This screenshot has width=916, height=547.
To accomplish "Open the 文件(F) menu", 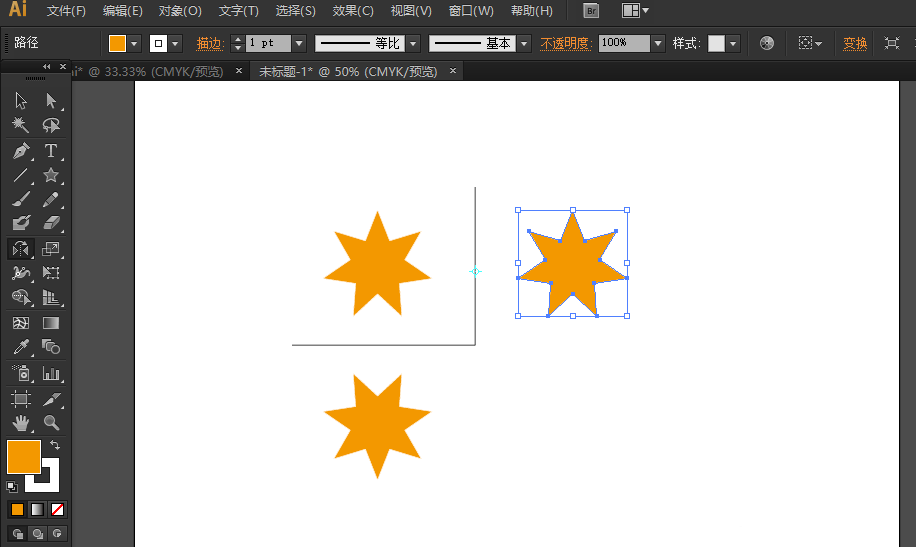I will click(66, 11).
